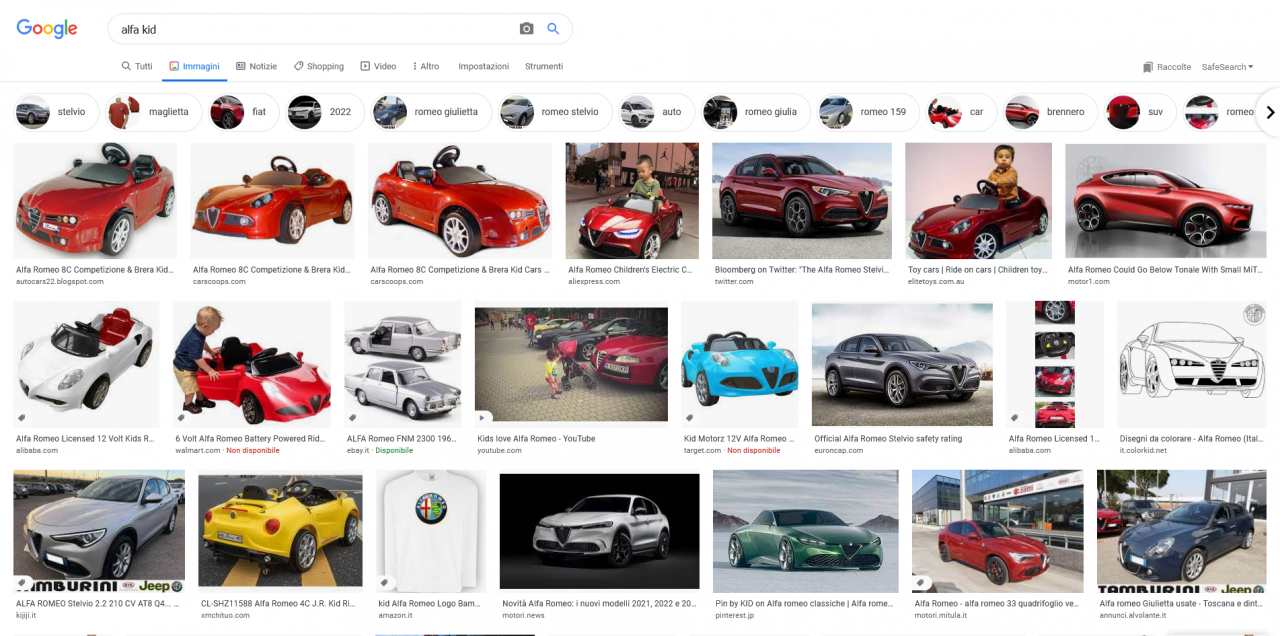The image size is (1280, 636).
Task: Go to the Shopping tab
Action: [318, 66]
